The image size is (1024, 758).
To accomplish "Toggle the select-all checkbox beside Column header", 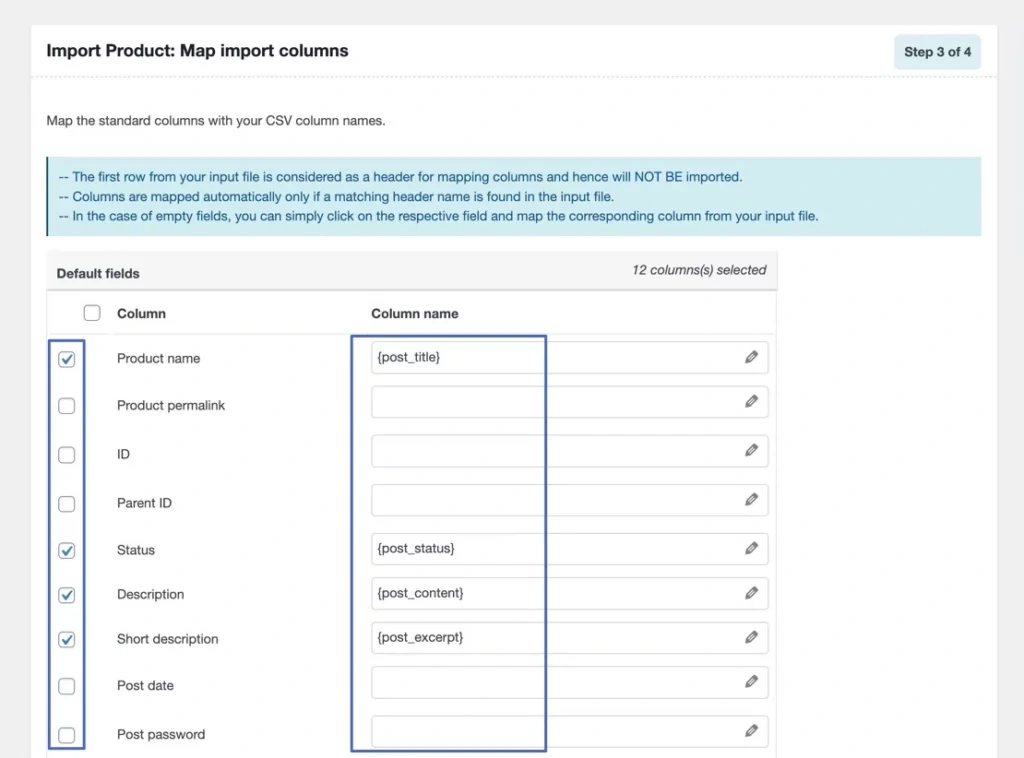I will click(x=92, y=313).
